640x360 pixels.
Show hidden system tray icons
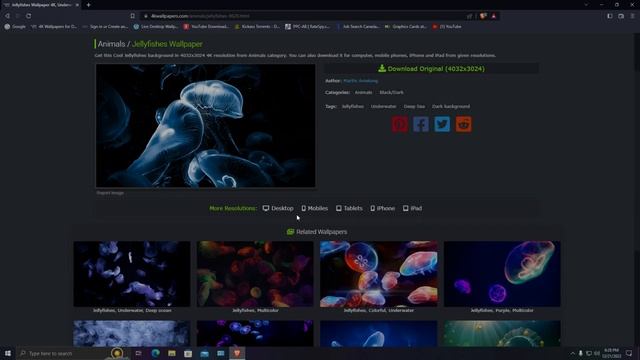click(x=573, y=353)
